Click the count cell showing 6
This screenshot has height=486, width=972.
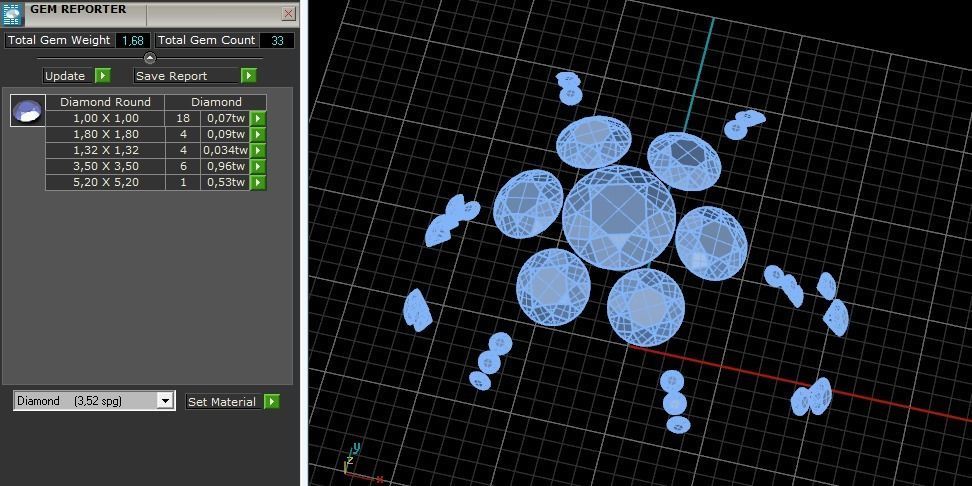[183, 167]
